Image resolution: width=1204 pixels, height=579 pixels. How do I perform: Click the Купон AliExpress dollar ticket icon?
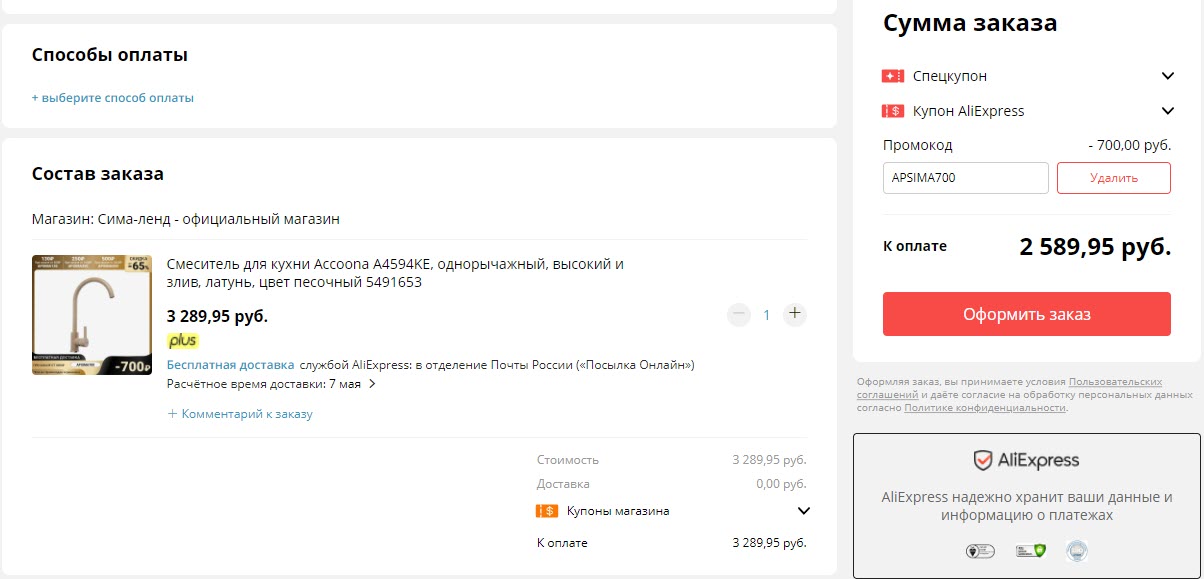tap(893, 111)
